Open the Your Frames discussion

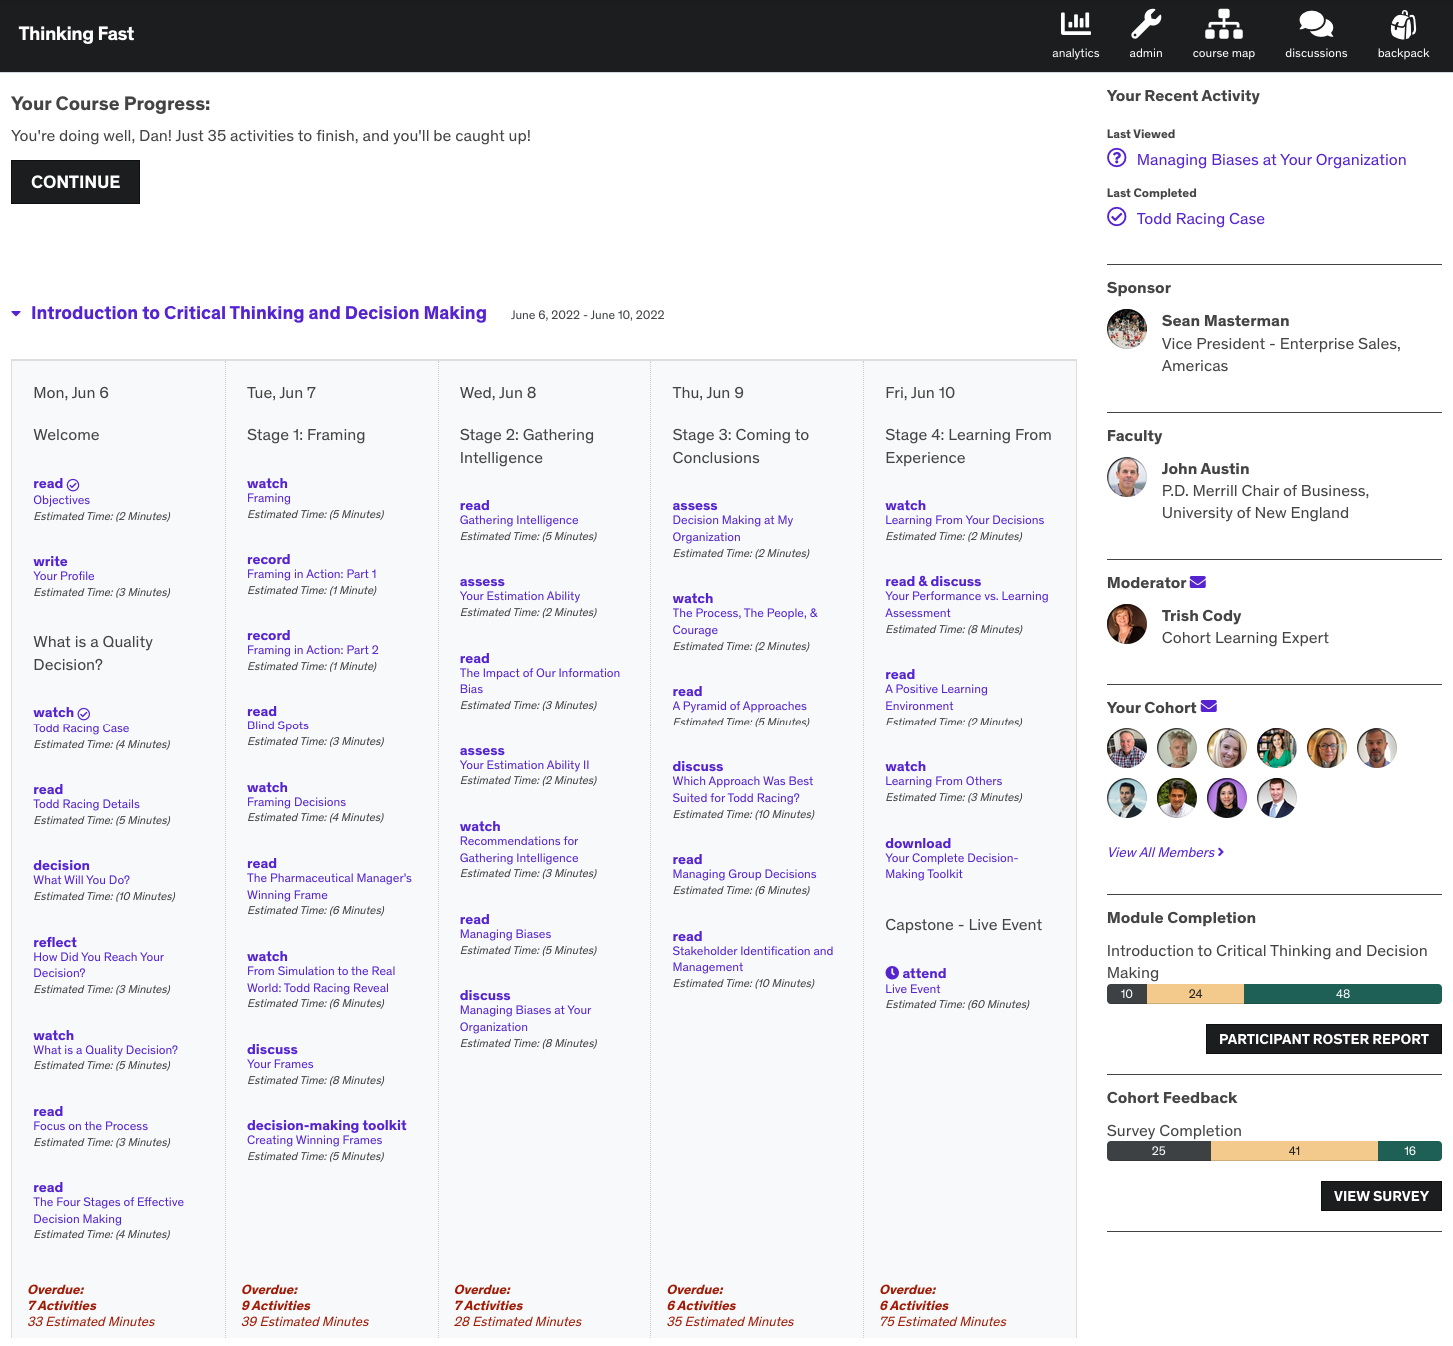(280, 1064)
